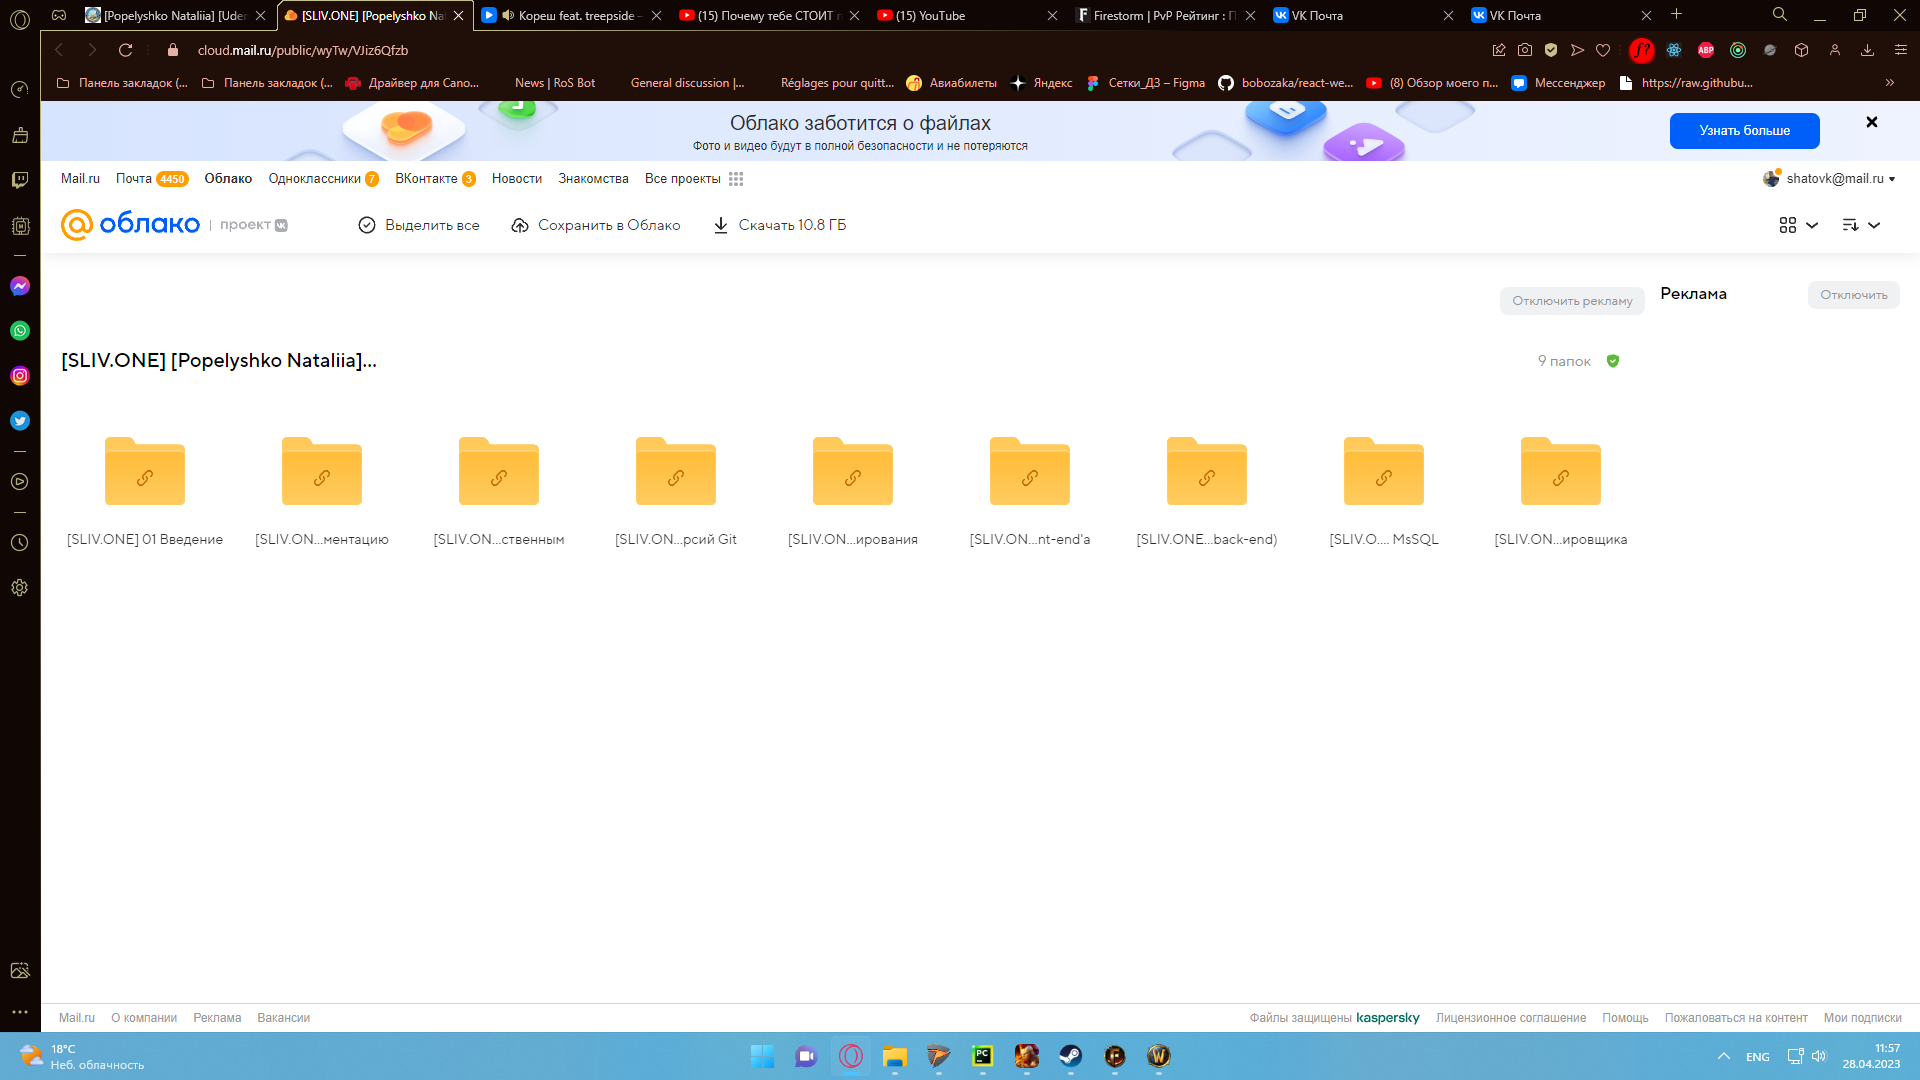
Task: Open Messenger in the Opera sidebar
Action: [20, 286]
